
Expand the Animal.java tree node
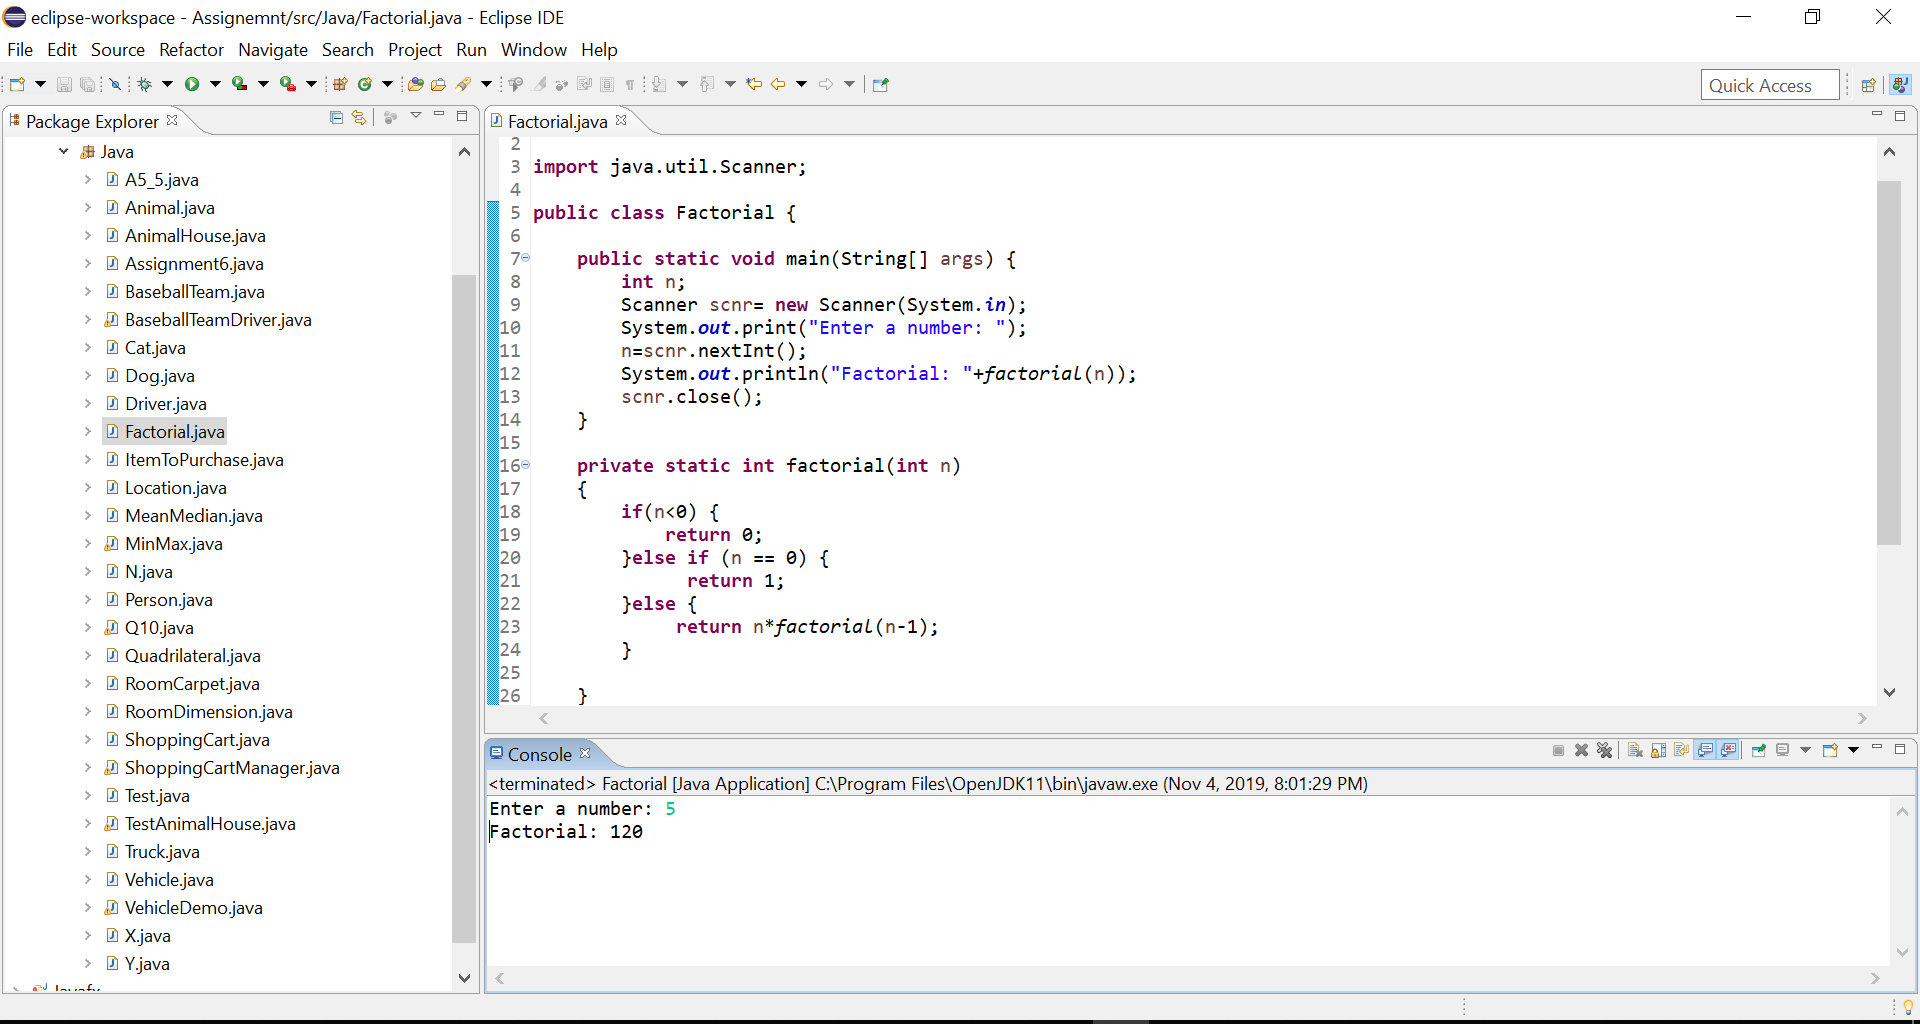tap(88, 208)
